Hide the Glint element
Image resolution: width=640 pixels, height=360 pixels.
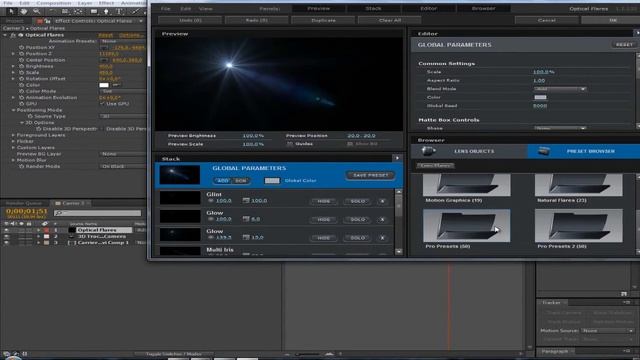point(324,201)
